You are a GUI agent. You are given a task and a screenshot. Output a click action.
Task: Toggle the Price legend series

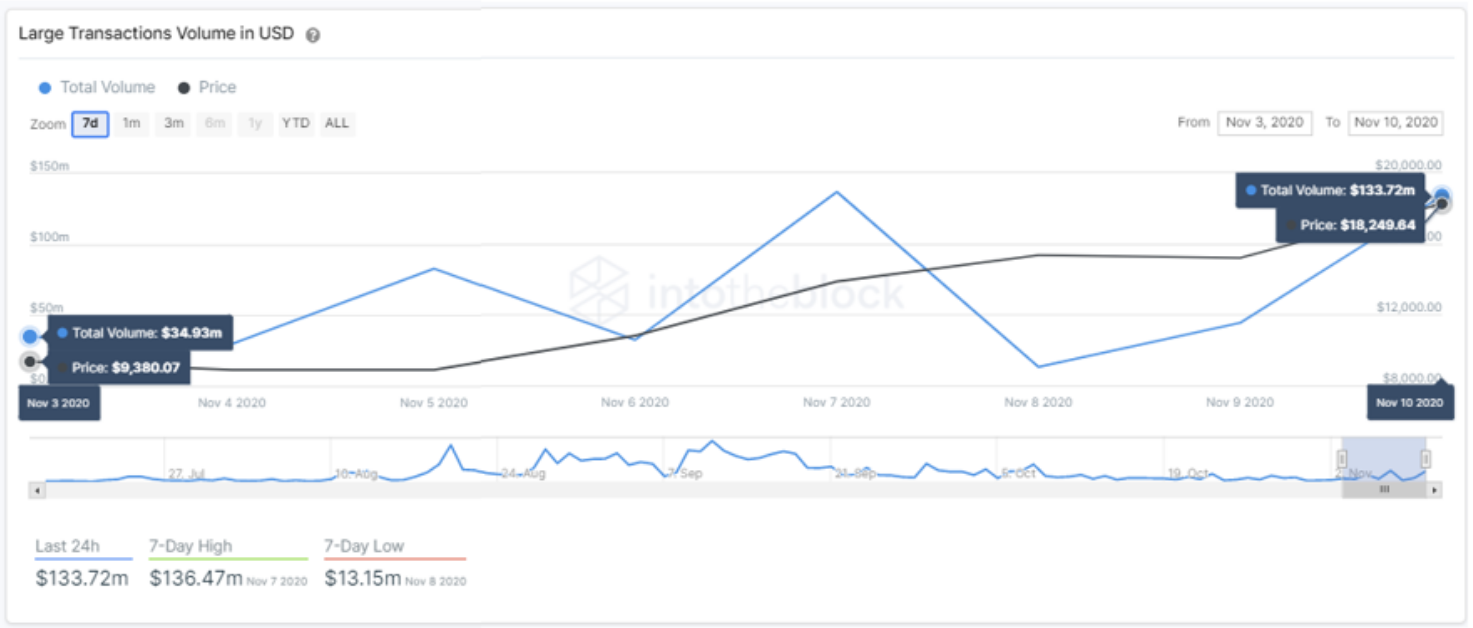tap(207, 87)
